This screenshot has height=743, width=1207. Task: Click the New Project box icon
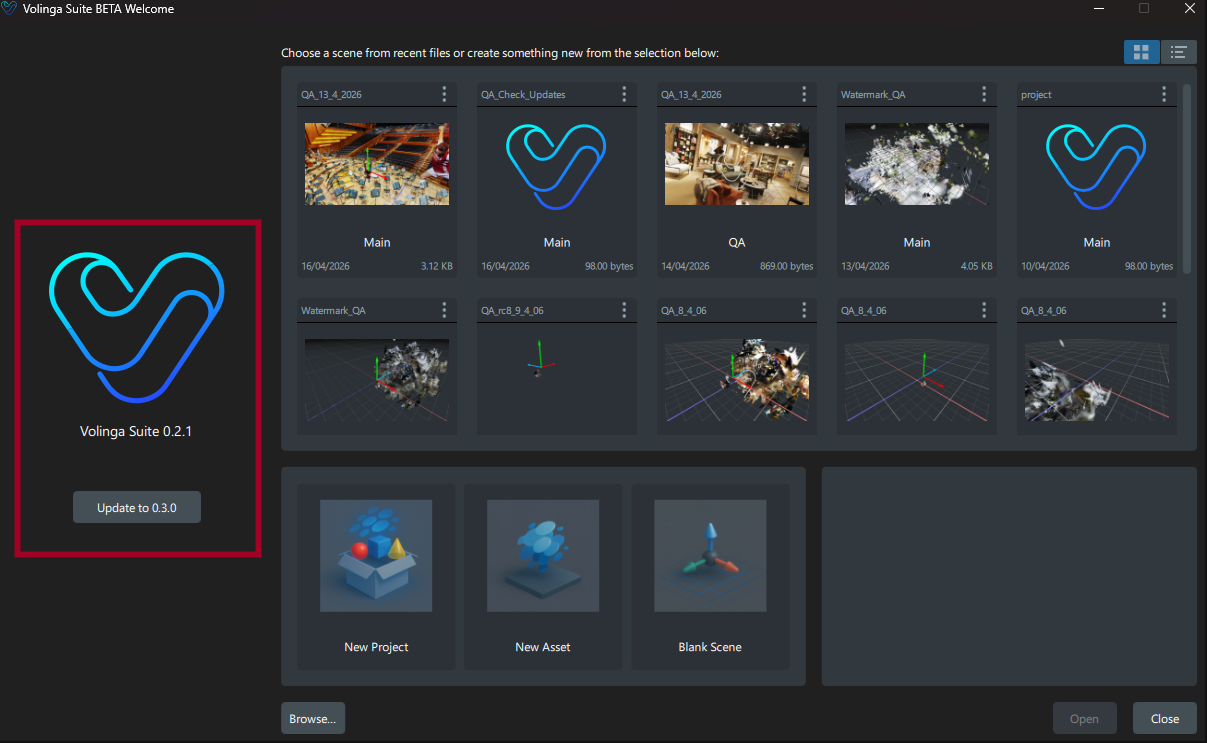click(x=376, y=556)
